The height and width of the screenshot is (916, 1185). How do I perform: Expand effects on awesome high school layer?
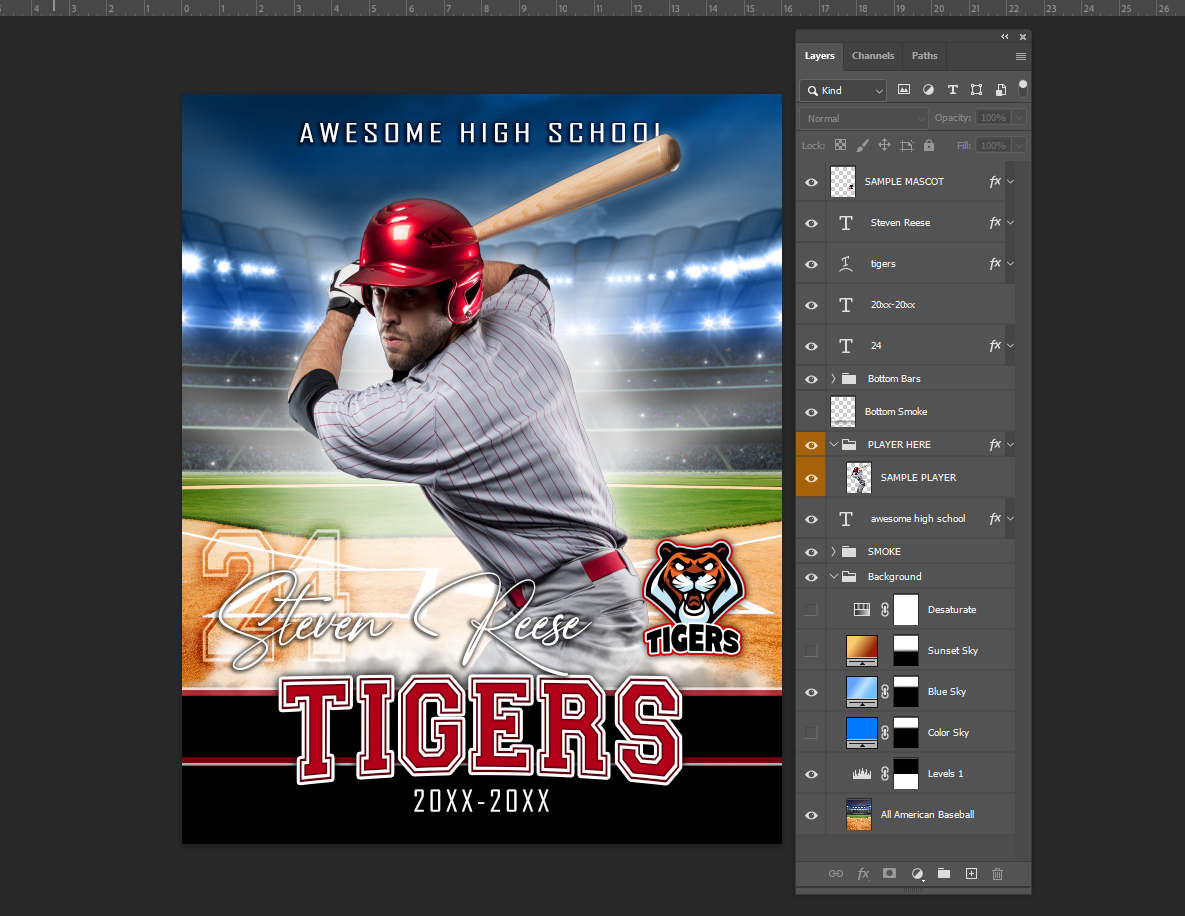coord(1010,518)
